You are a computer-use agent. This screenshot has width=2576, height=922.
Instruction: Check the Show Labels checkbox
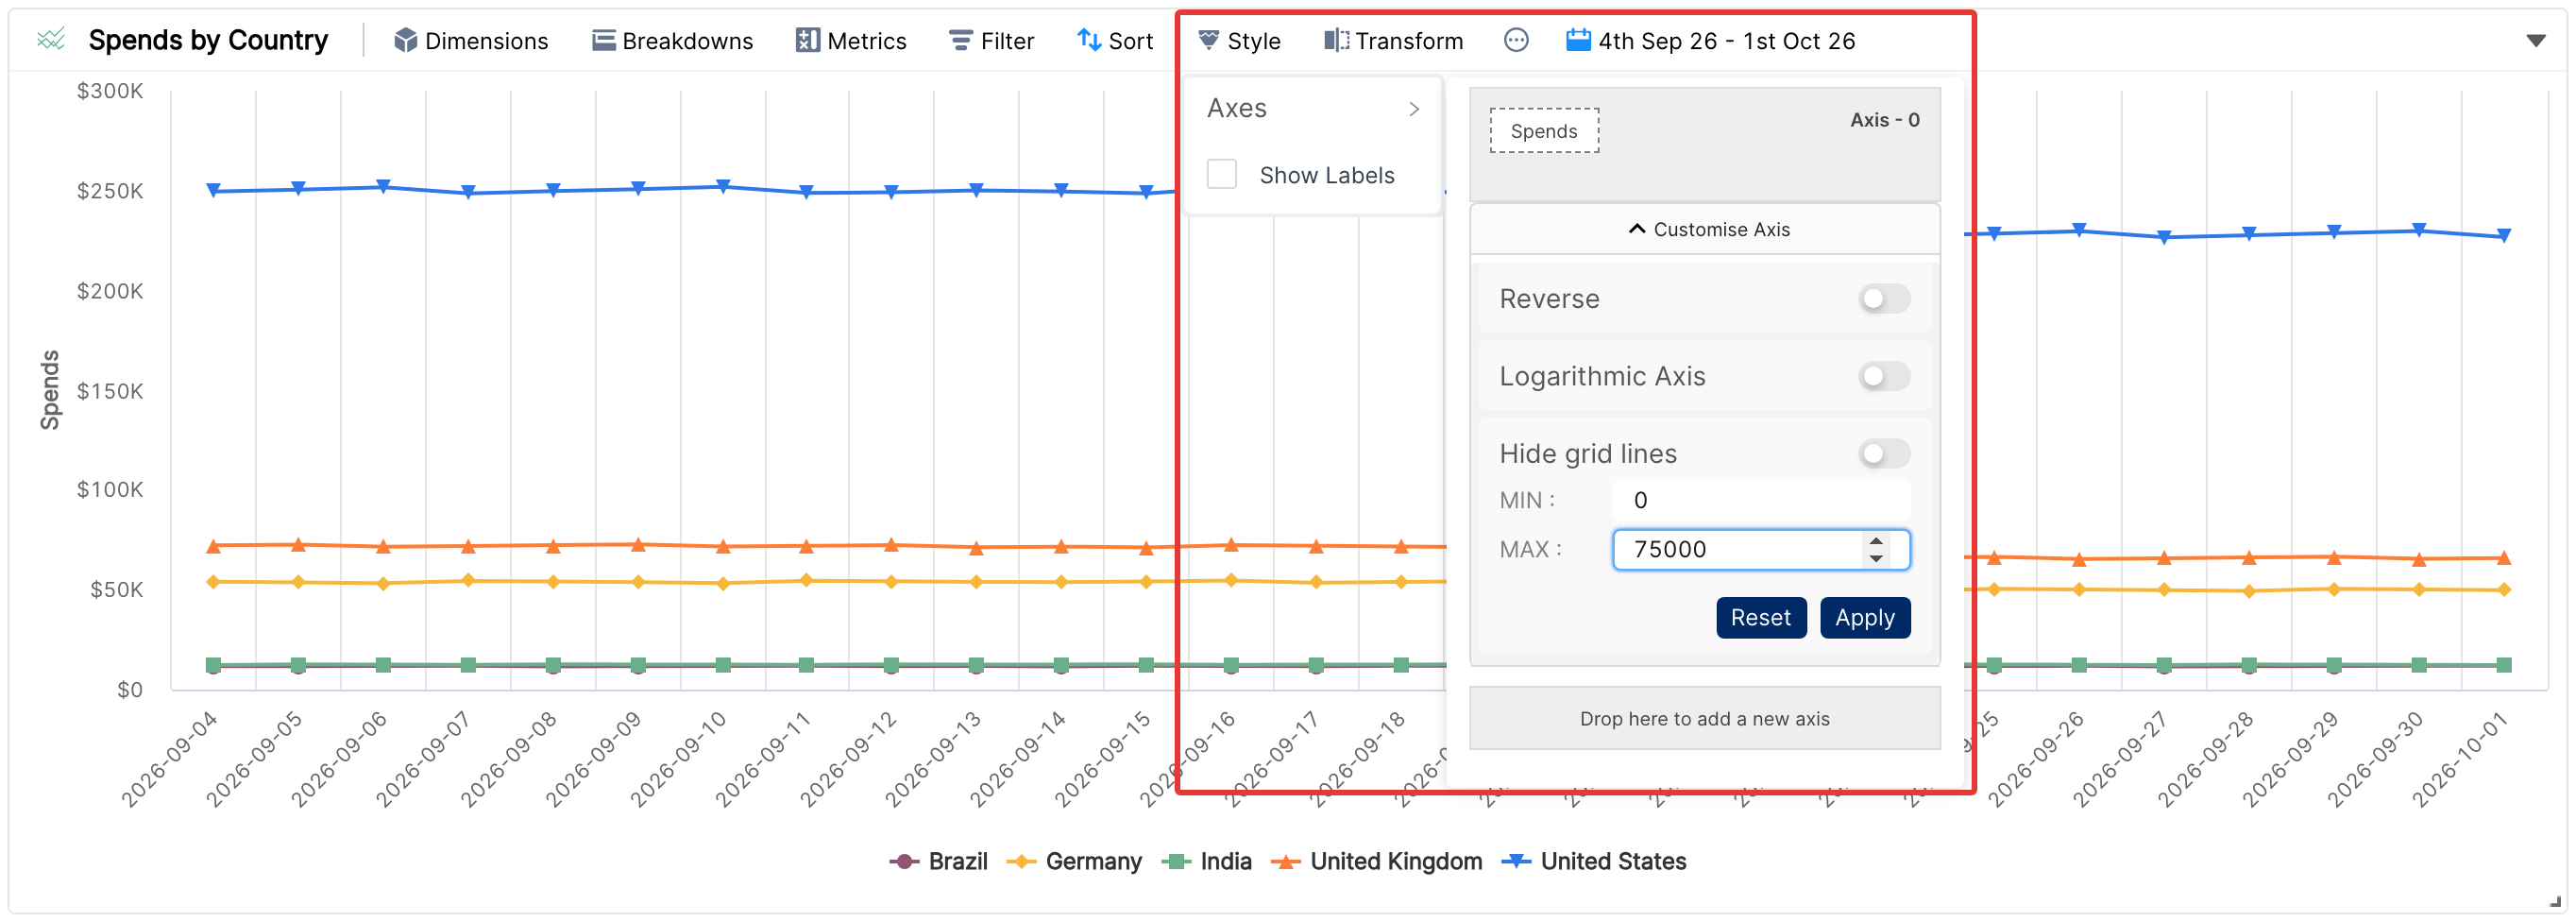click(x=1222, y=175)
